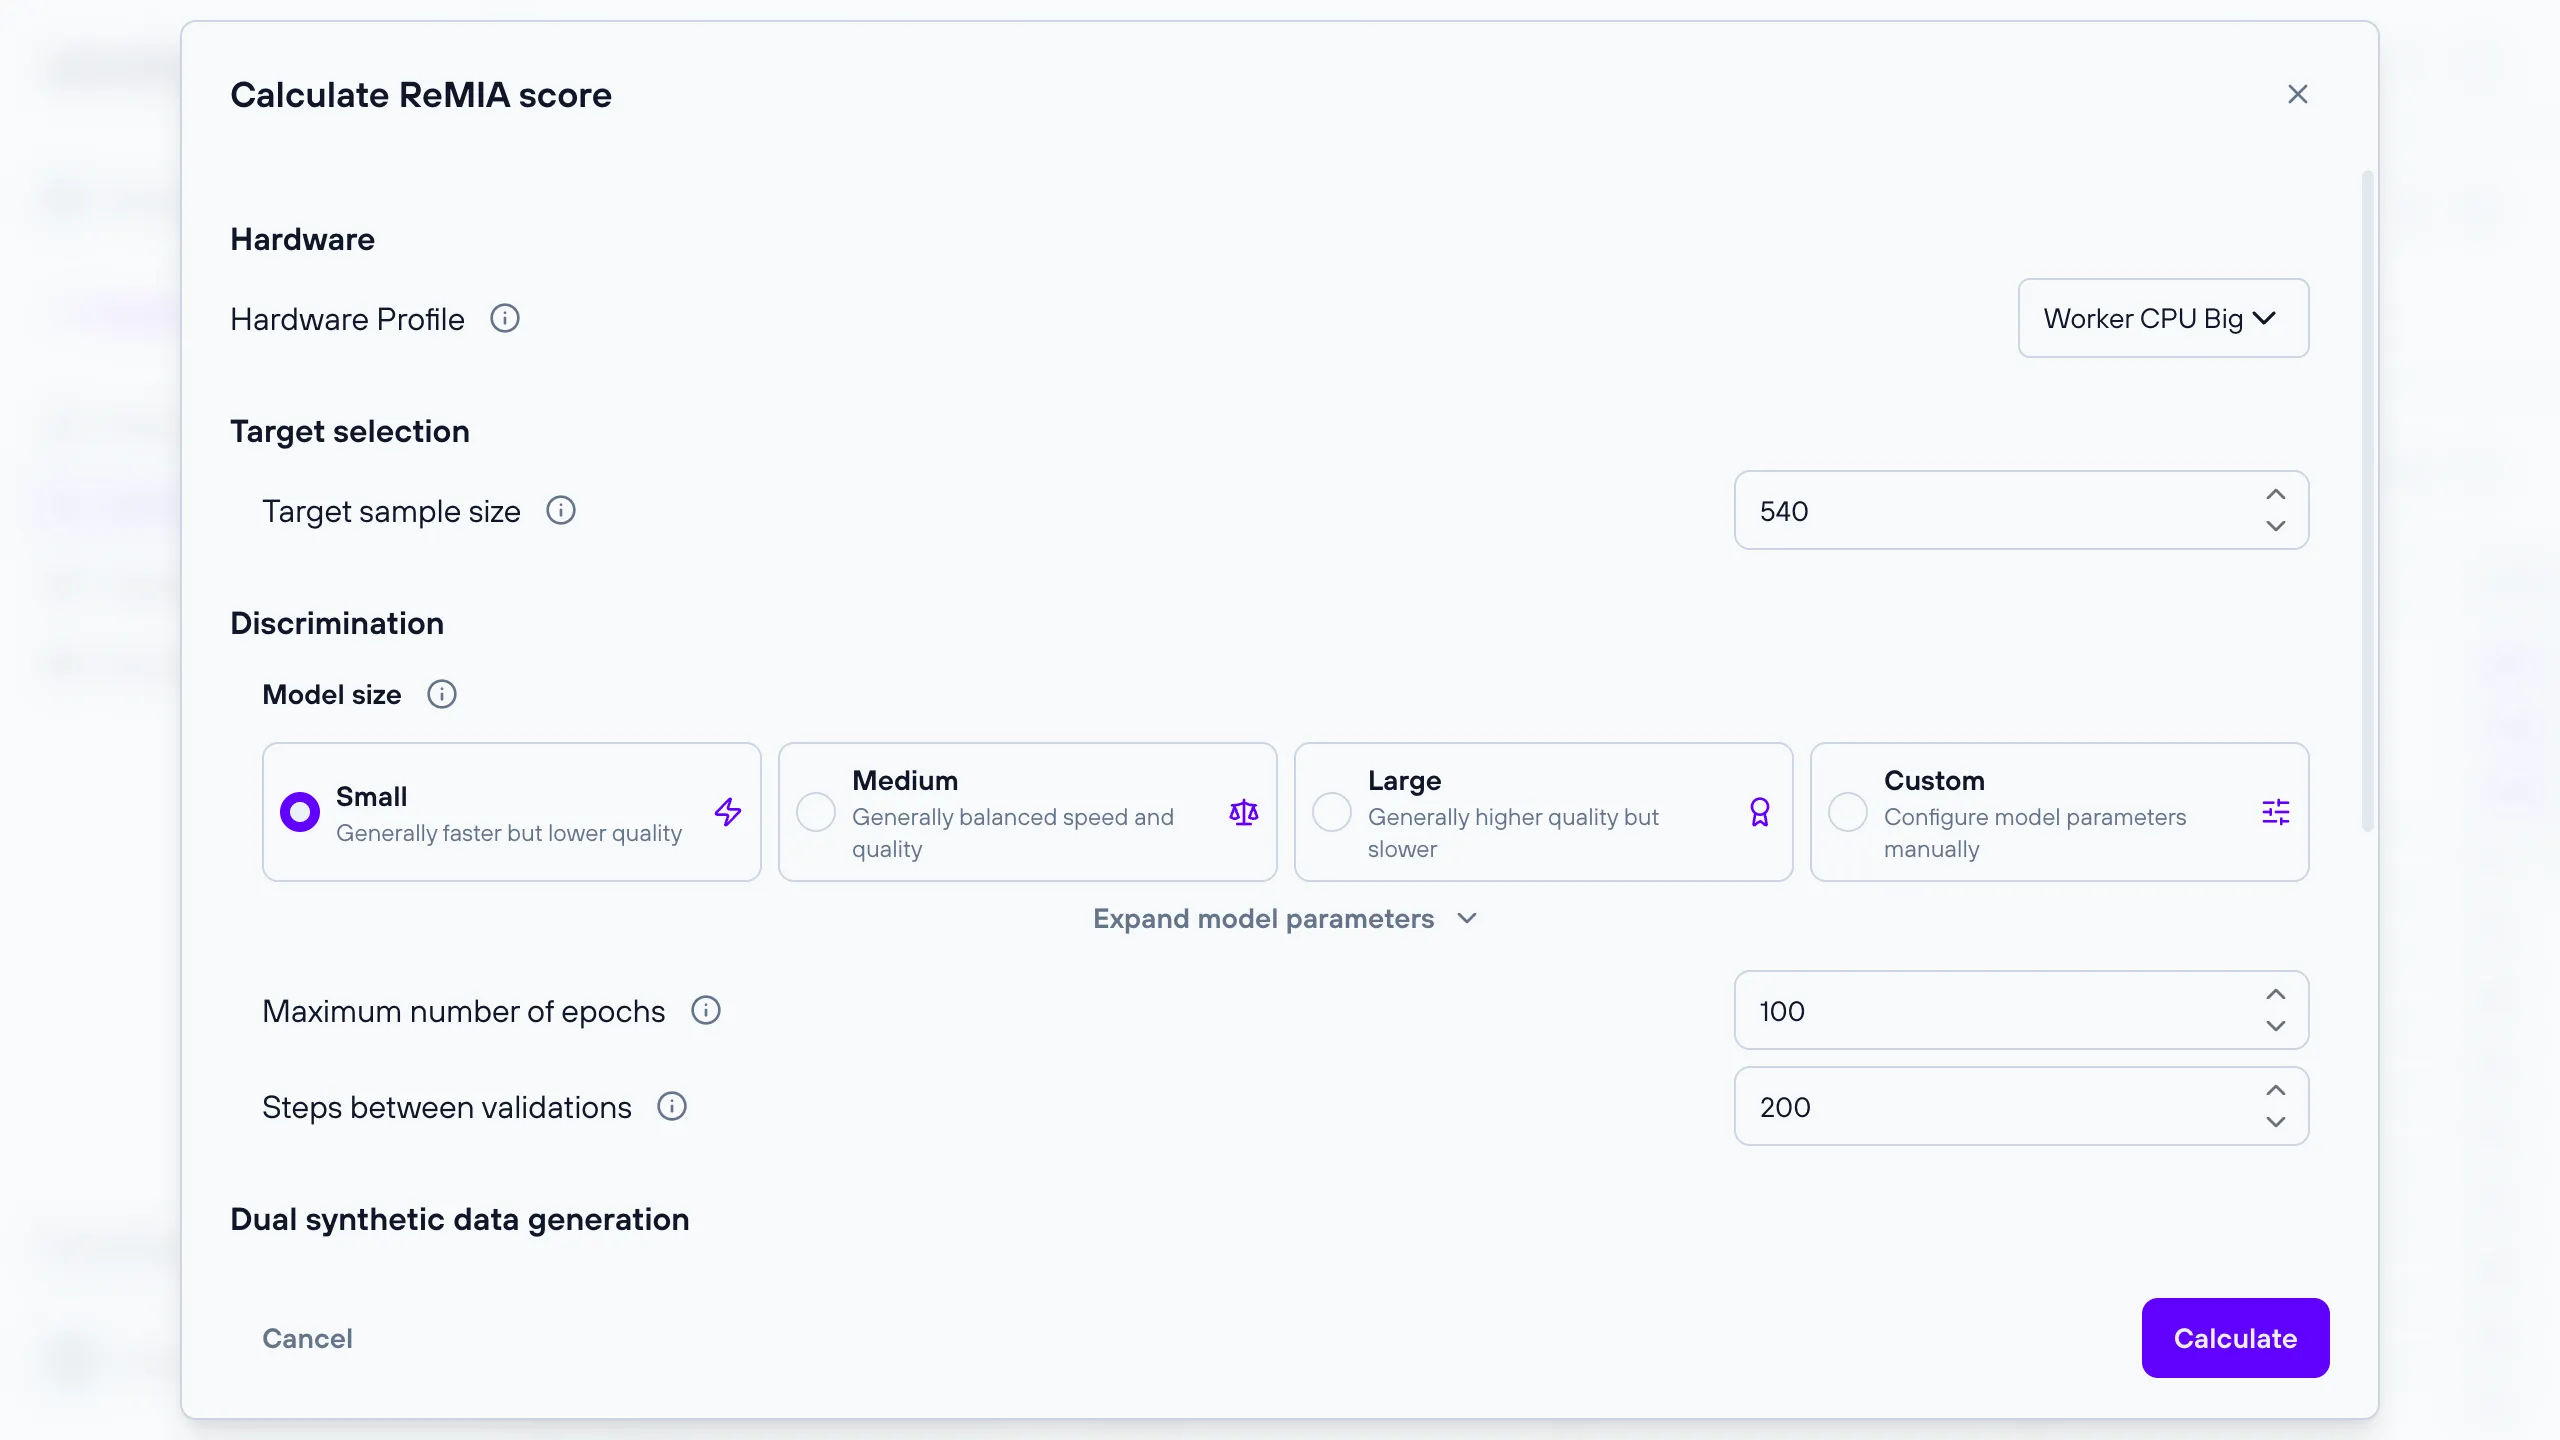Screen dimensions: 2560x1440
Task: Select the Medium model size radio button
Action: [x=816, y=812]
